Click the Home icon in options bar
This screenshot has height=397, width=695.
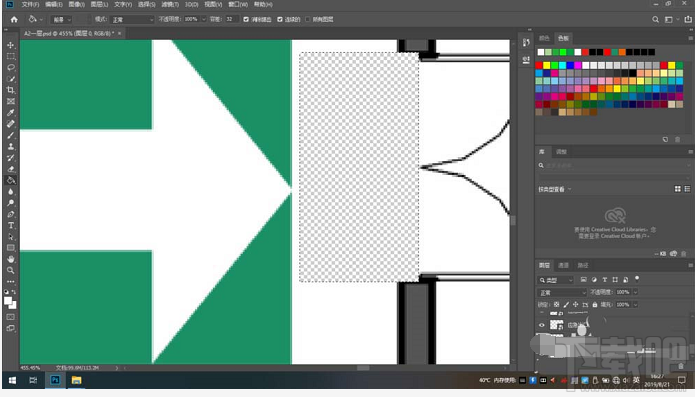point(14,19)
